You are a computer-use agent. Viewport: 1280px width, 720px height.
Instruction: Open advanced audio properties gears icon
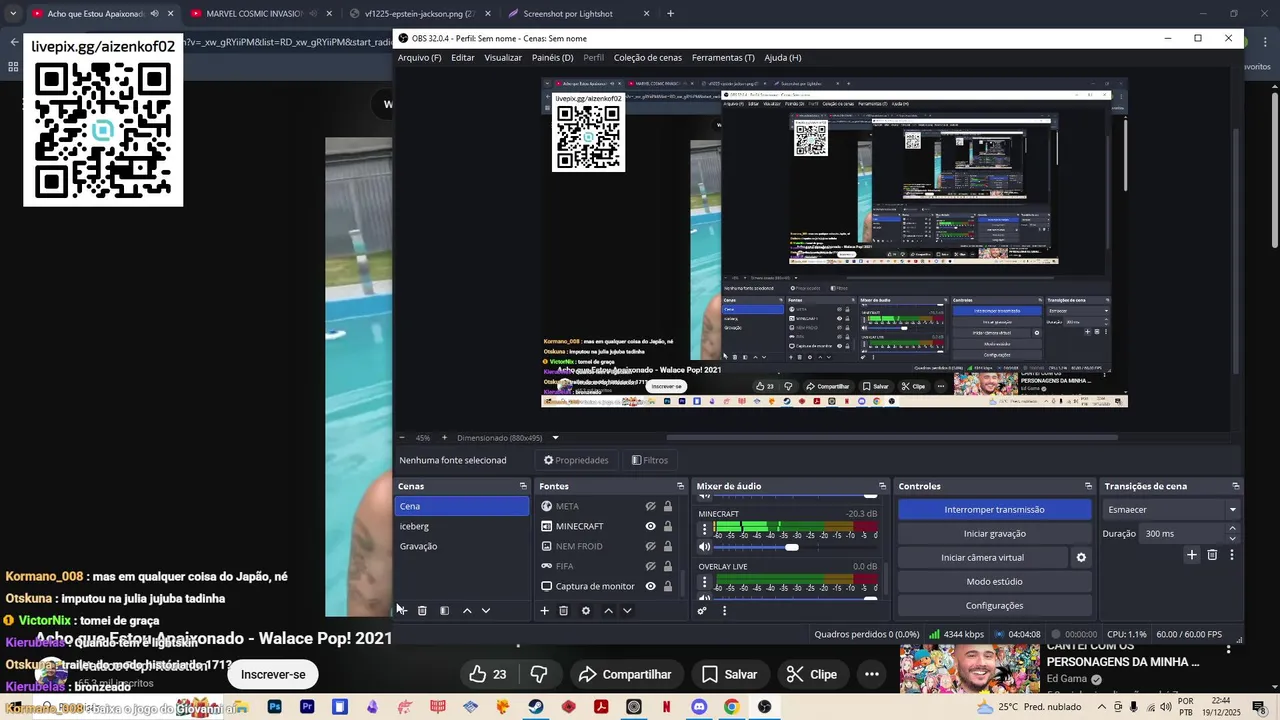[702, 610]
